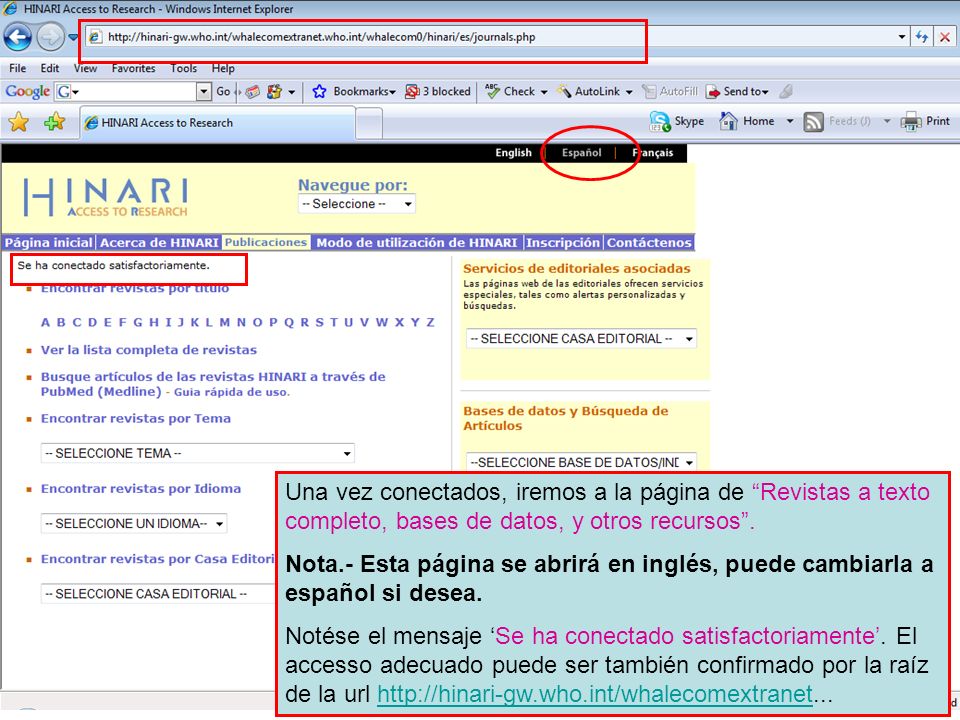Select the HINARI Access to Research browser tab
This screenshot has width=960, height=720.
(x=218, y=122)
